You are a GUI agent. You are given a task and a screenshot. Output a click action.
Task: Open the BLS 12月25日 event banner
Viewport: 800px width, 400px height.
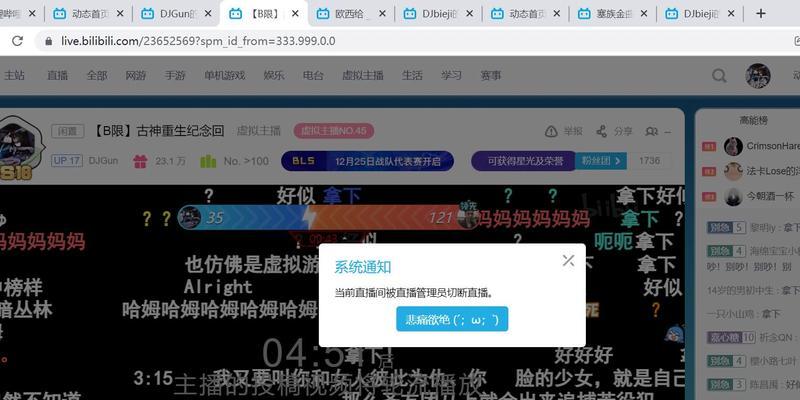[367, 161]
